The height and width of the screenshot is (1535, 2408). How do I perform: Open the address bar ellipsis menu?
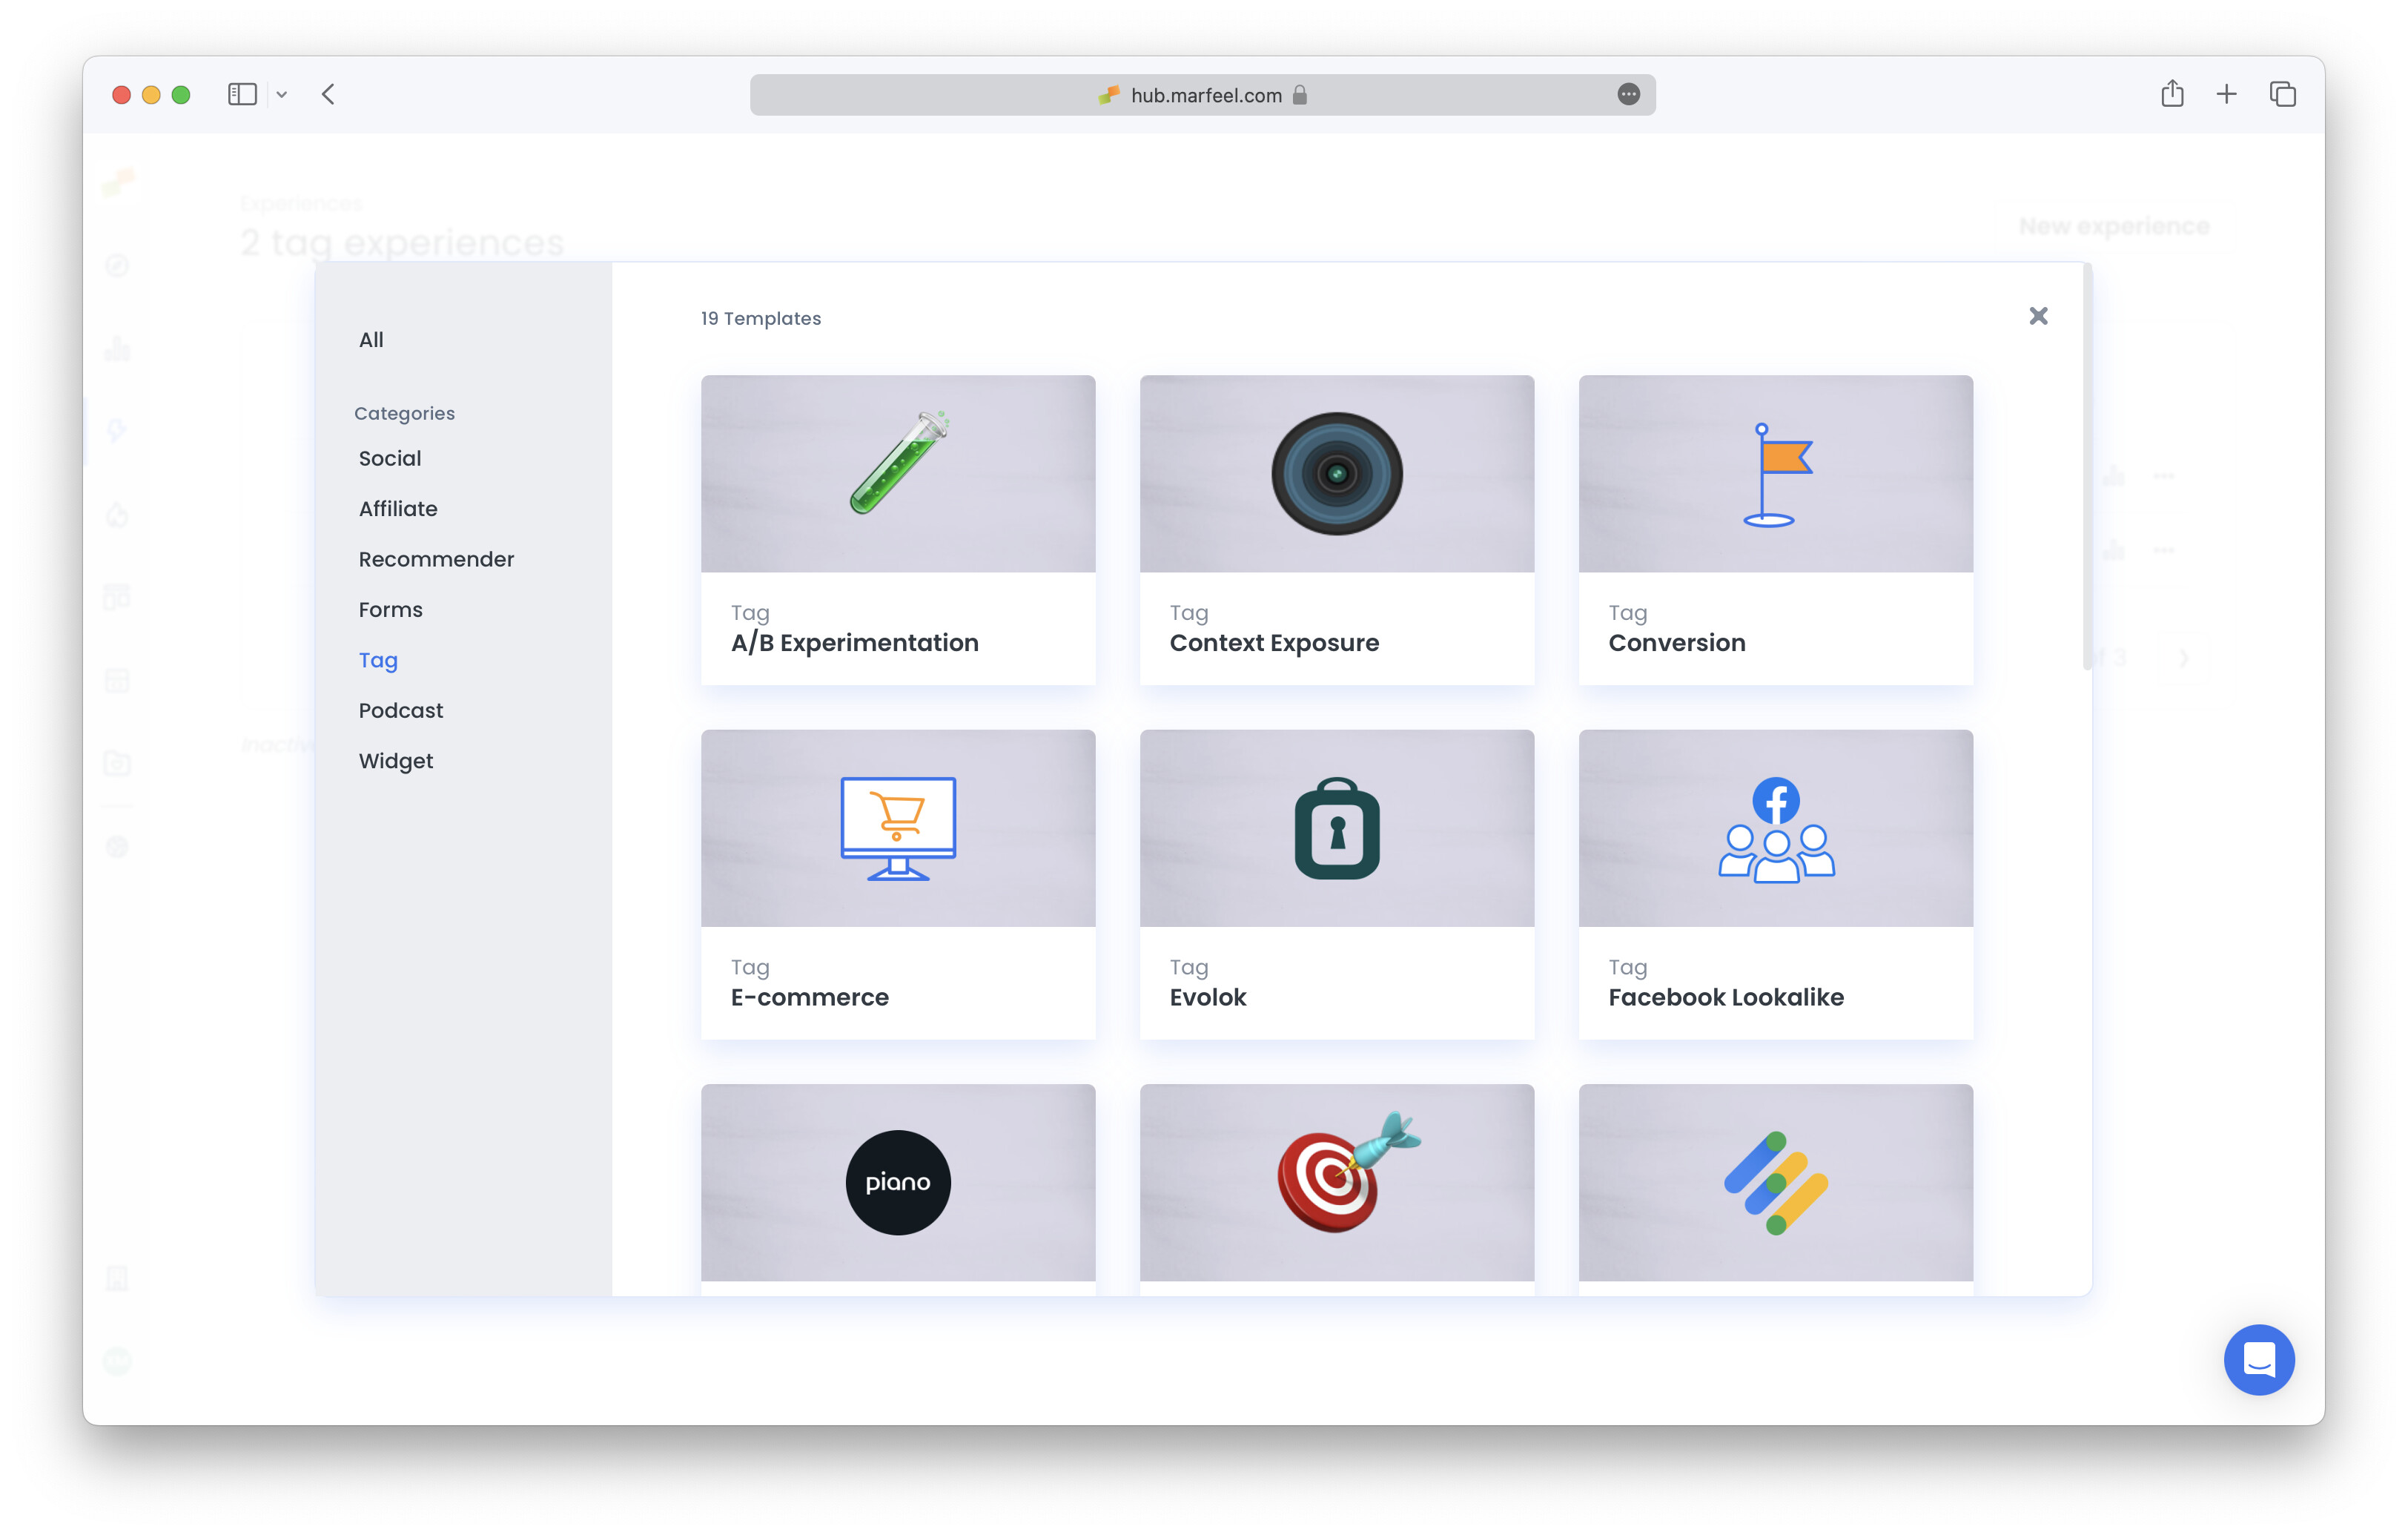[x=1630, y=94]
